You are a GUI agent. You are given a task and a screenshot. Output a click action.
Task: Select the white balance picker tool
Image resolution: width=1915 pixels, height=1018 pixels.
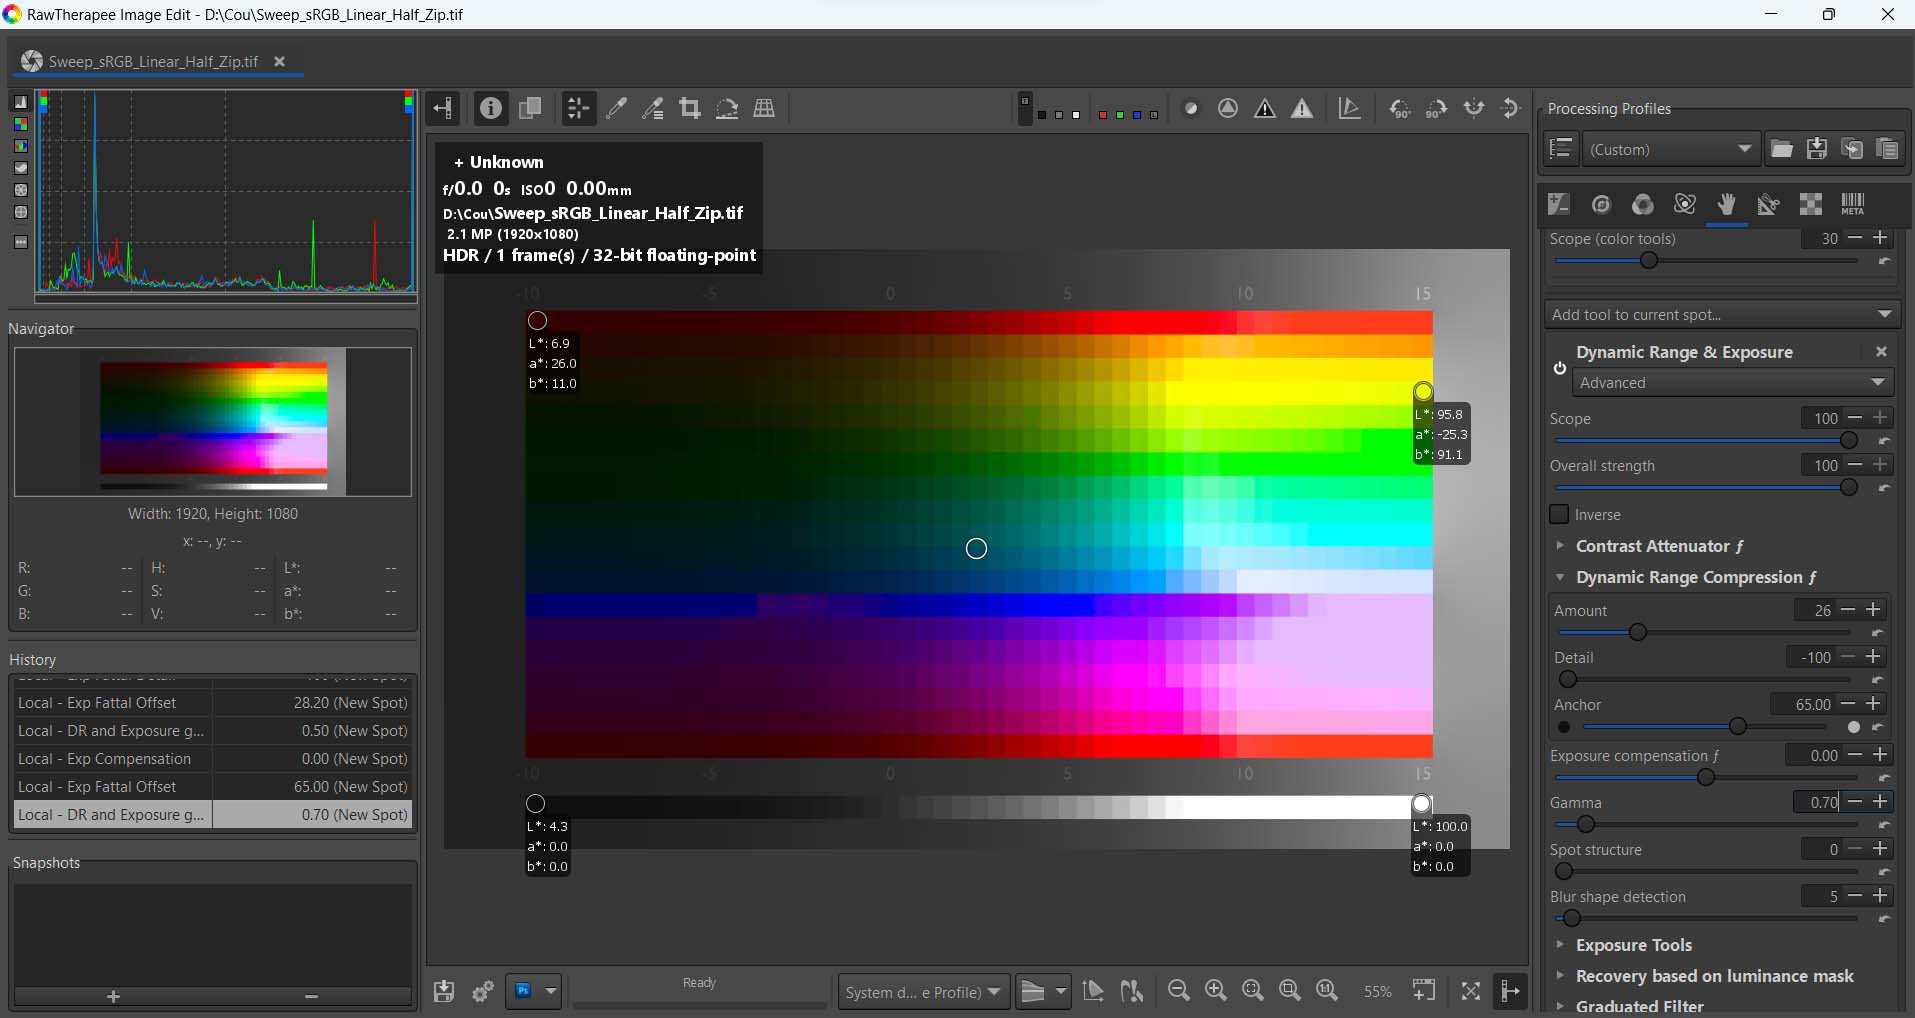click(x=616, y=109)
